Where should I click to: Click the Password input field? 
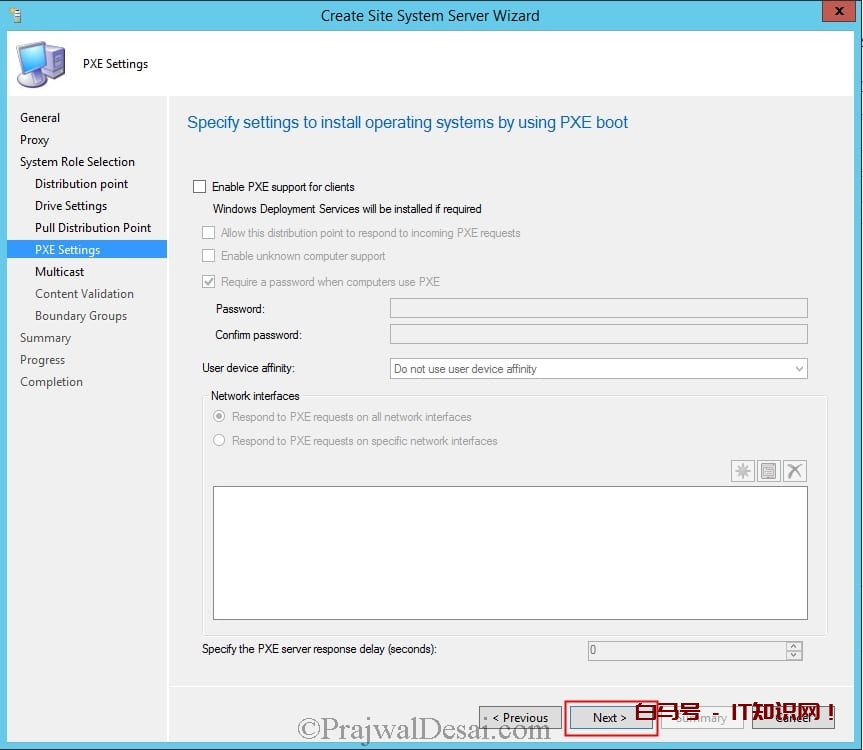(x=598, y=308)
